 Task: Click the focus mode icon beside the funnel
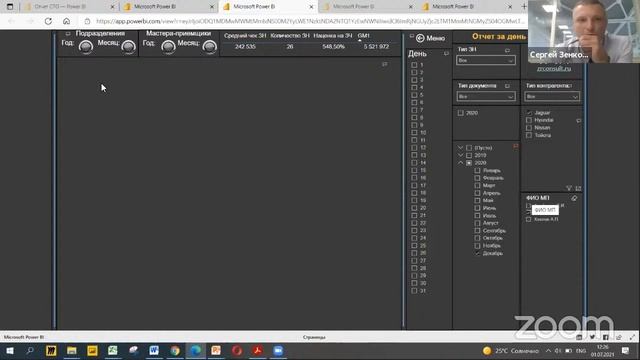click(578, 188)
